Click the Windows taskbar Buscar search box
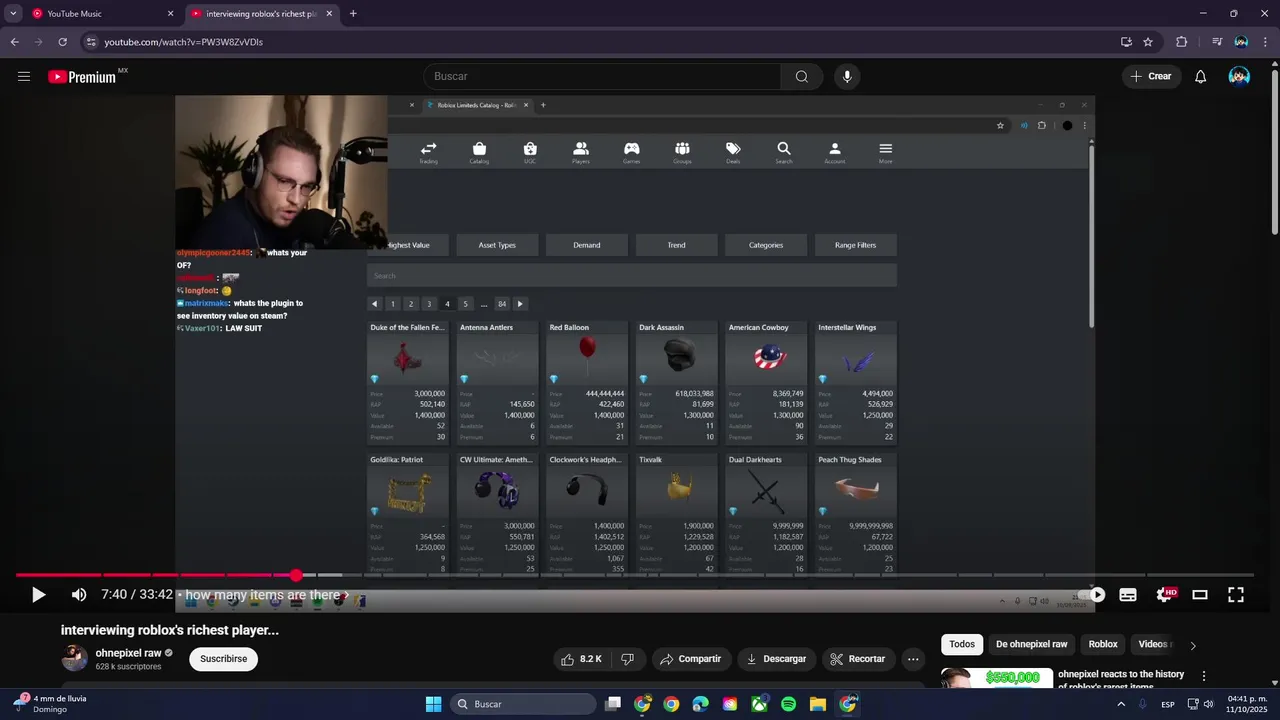 pos(524,704)
